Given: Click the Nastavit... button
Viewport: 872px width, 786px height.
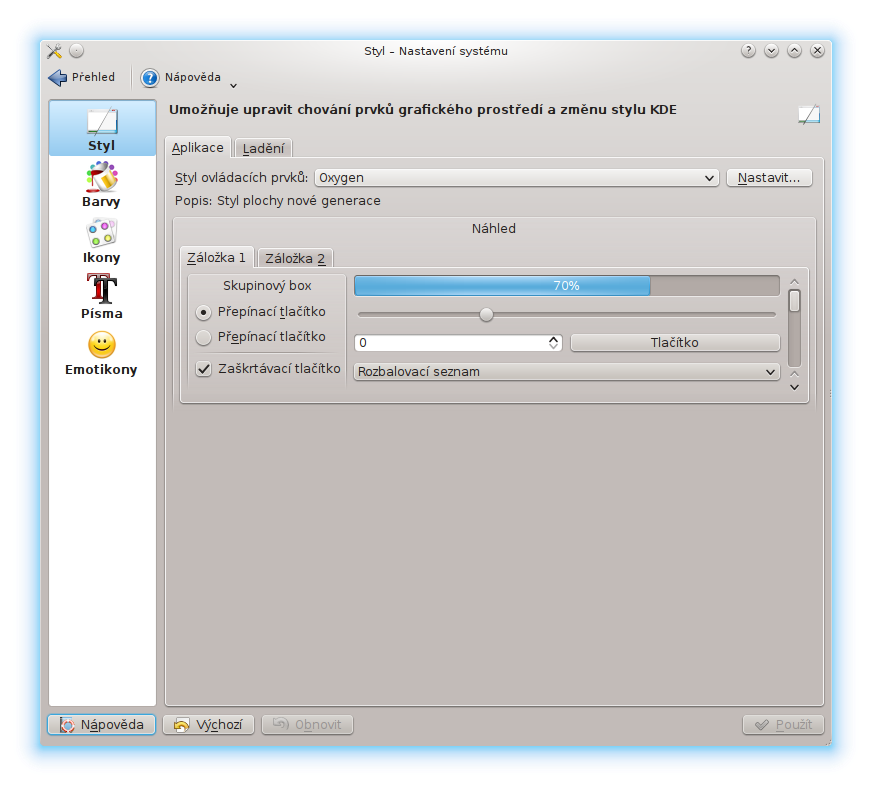Looking at the screenshot, I should (769, 178).
